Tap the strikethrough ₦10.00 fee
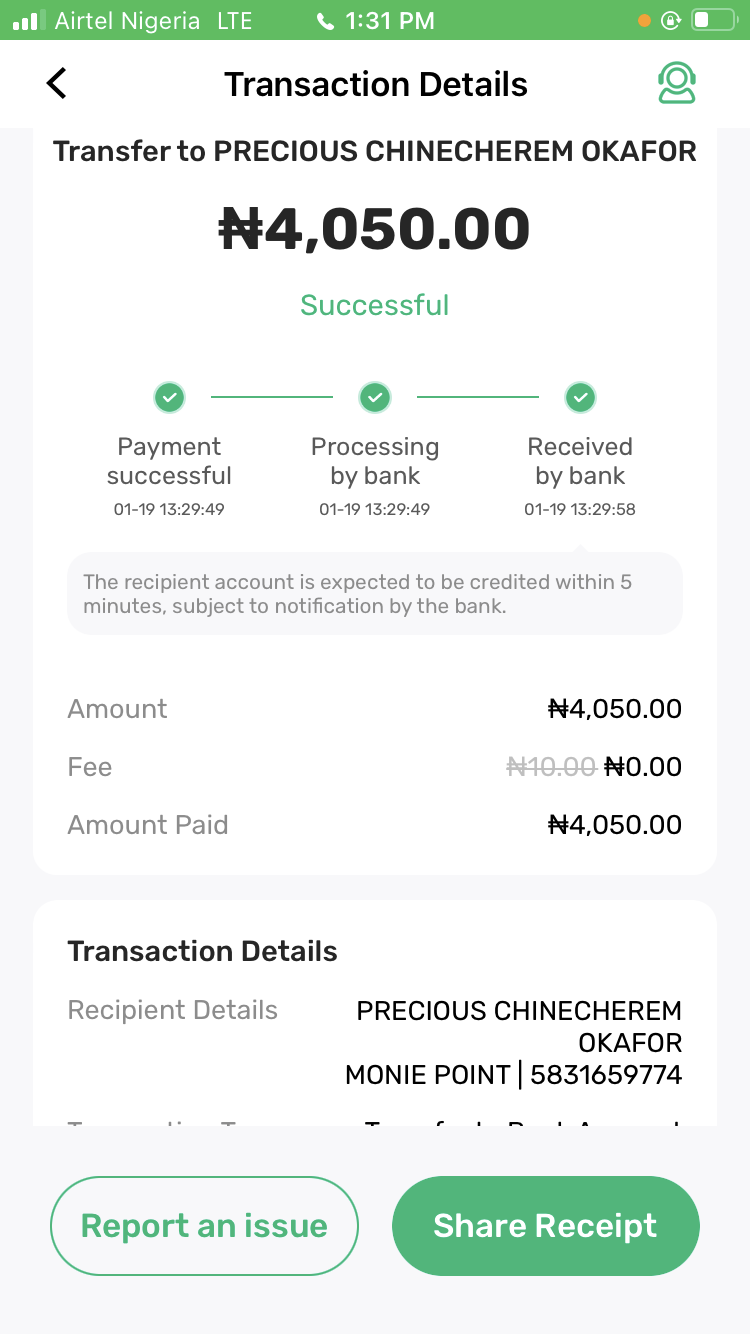 point(551,767)
